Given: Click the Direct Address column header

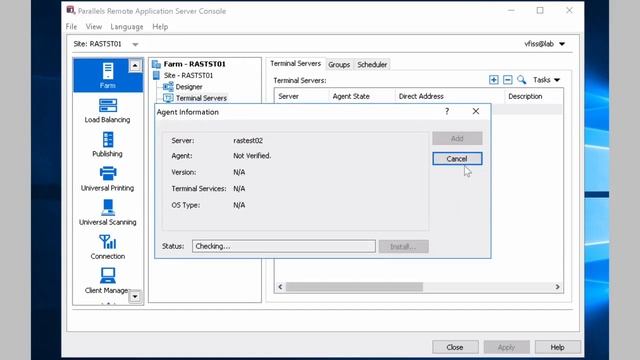Looking at the screenshot, I should click(x=449, y=96).
